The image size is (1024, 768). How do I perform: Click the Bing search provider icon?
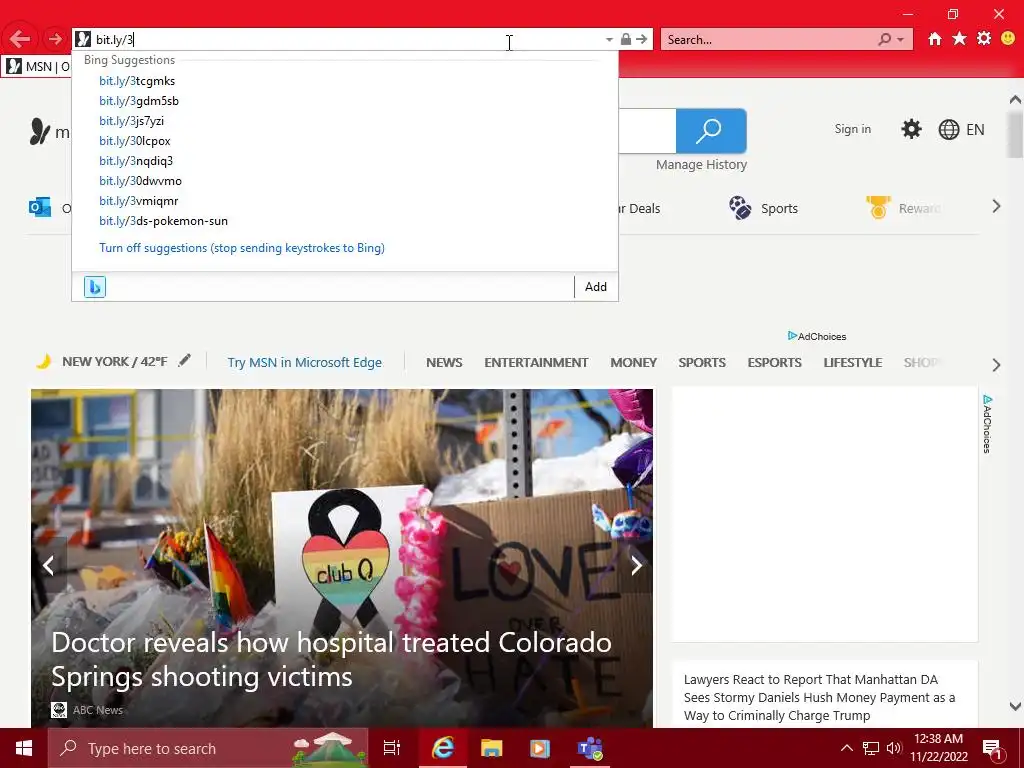point(95,287)
